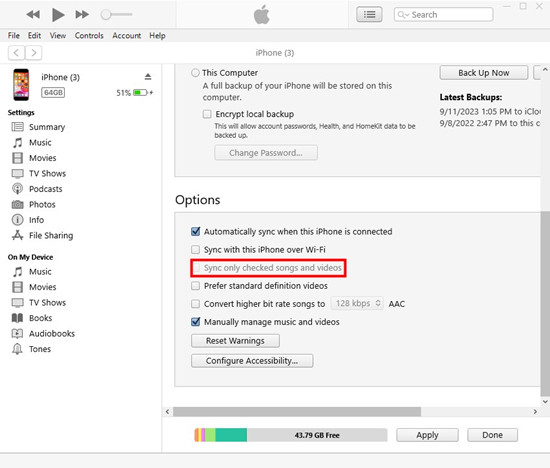The width and height of the screenshot is (550, 468).
Task: Open the View menu
Action: 58,35
